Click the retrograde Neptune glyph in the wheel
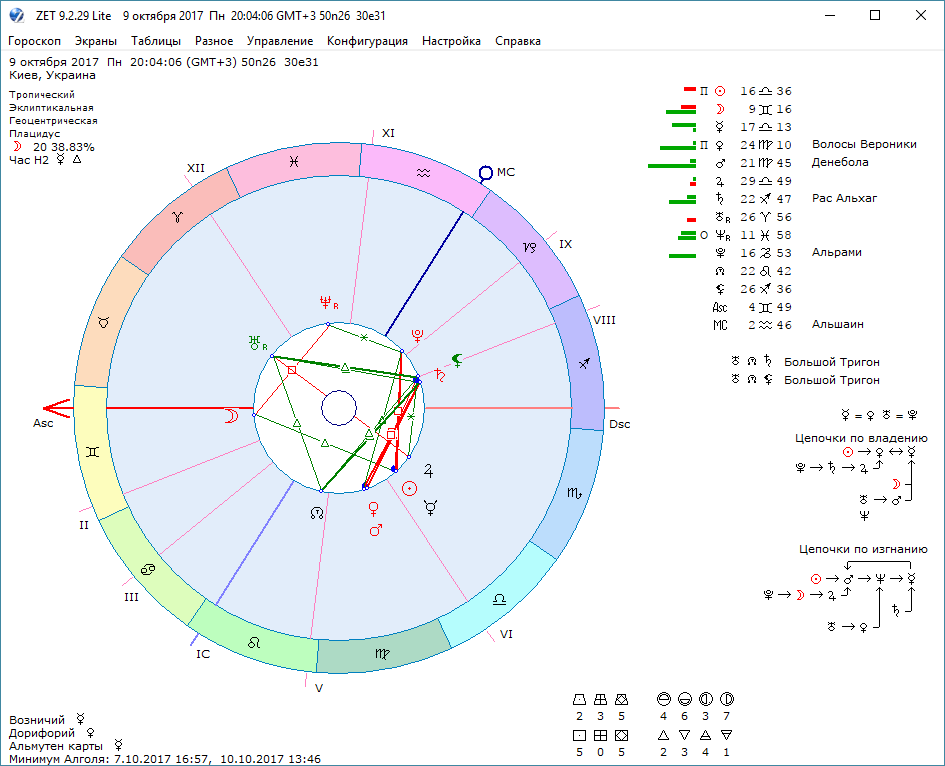This screenshot has width=945, height=766. (325, 301)
